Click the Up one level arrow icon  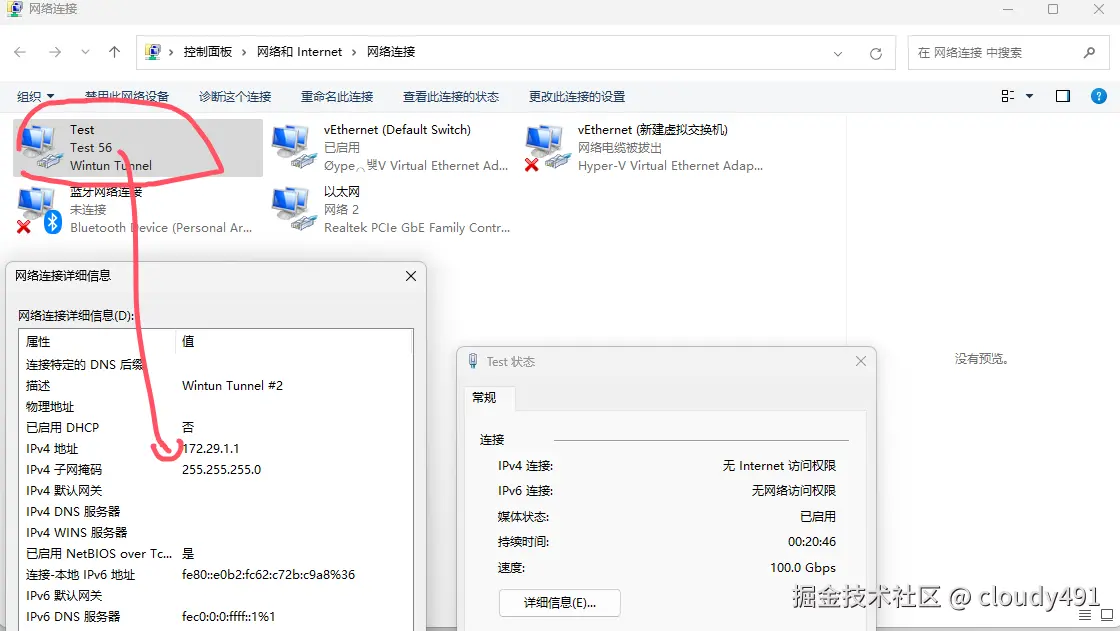point(115,52)
